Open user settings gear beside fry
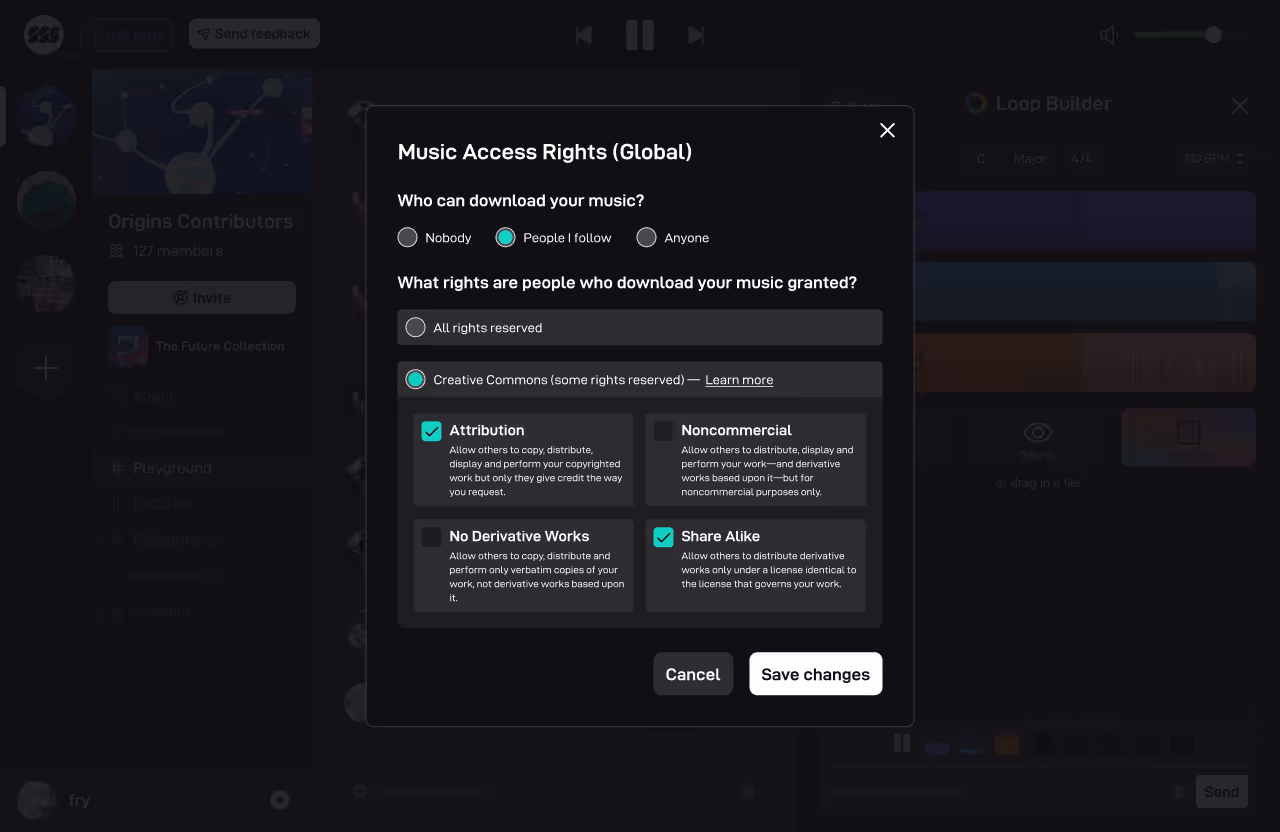 [280, 800]
